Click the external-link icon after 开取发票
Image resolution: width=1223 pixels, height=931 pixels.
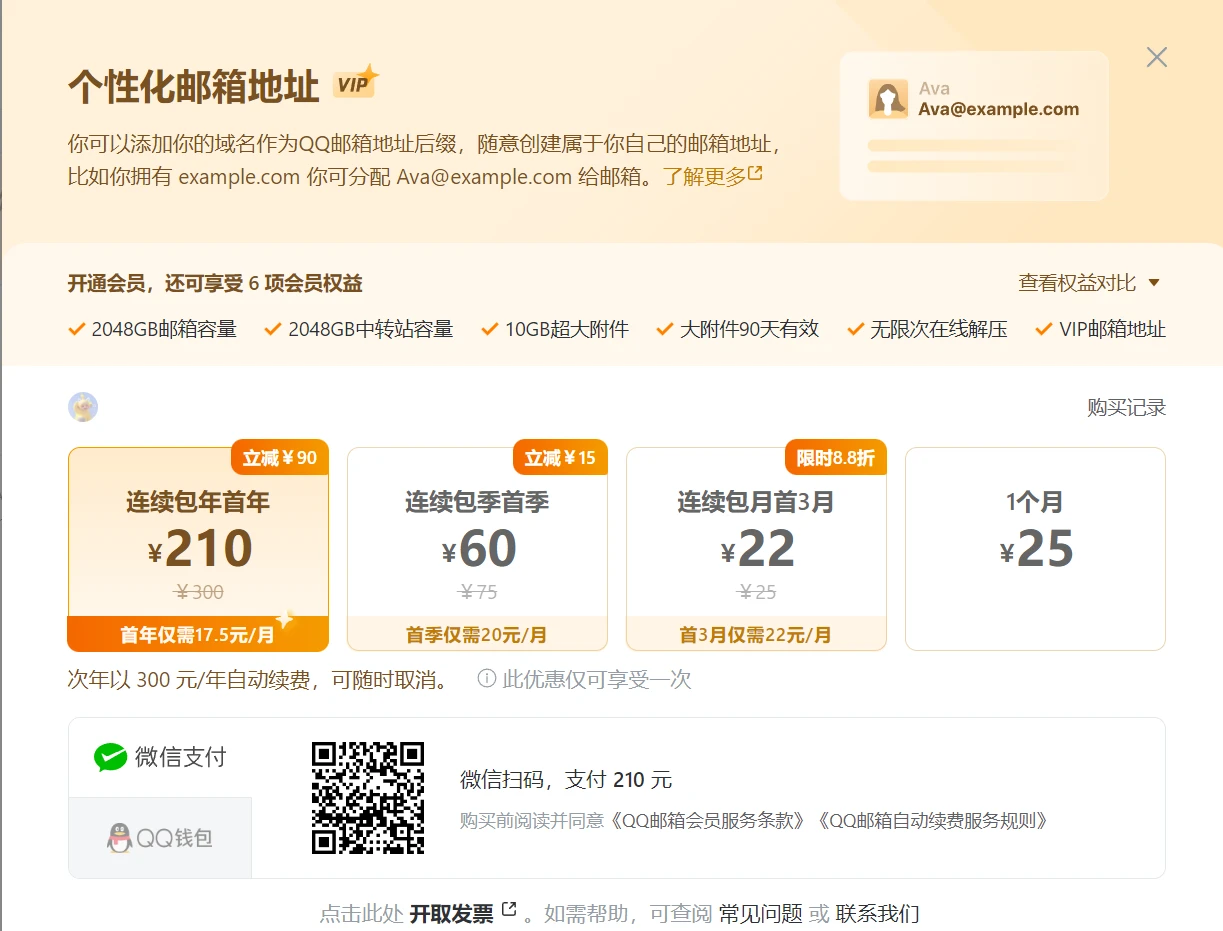[509, 909]
